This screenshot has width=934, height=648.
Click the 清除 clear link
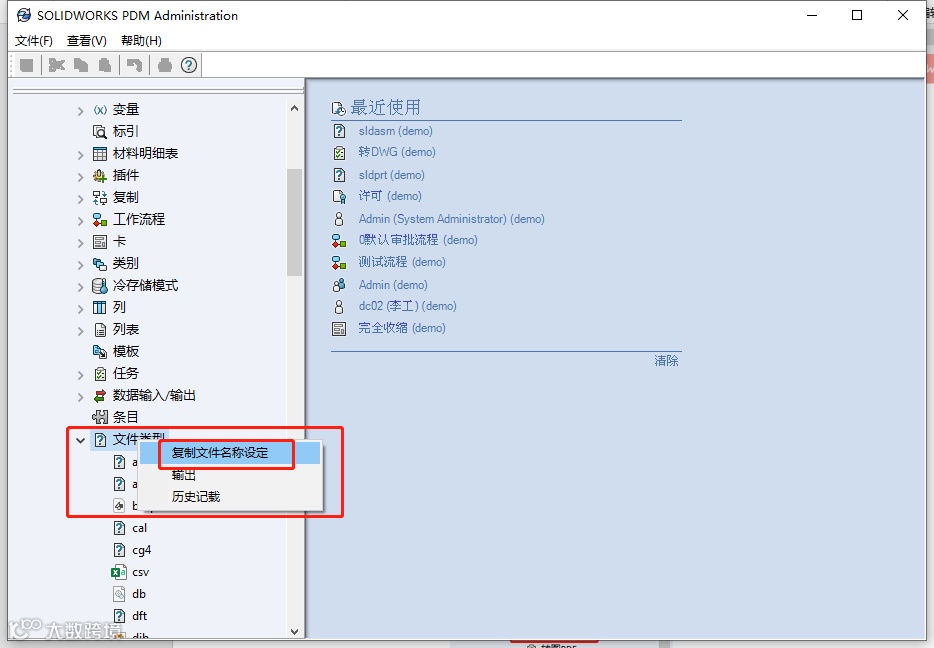(666, 361)
